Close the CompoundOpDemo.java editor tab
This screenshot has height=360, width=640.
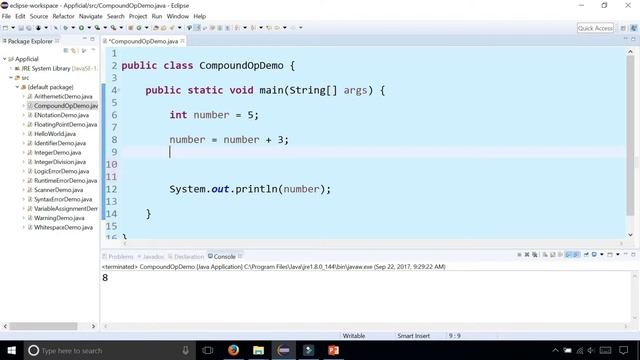point(182,41)
